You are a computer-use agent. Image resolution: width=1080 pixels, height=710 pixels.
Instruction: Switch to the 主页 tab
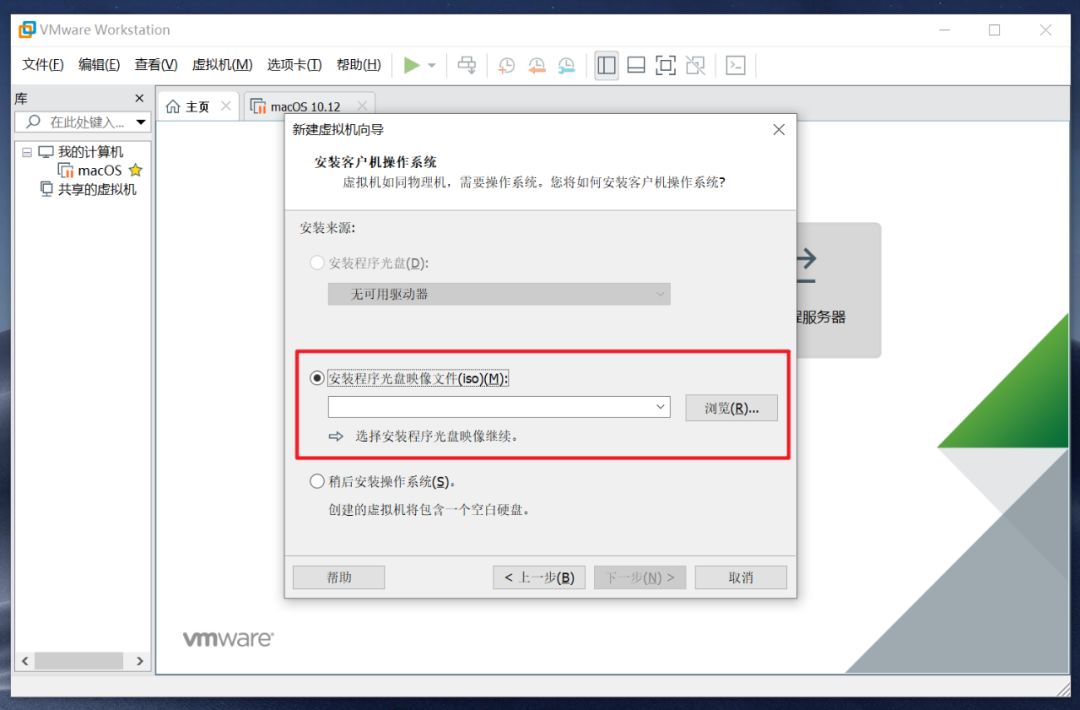pos(198,106)
